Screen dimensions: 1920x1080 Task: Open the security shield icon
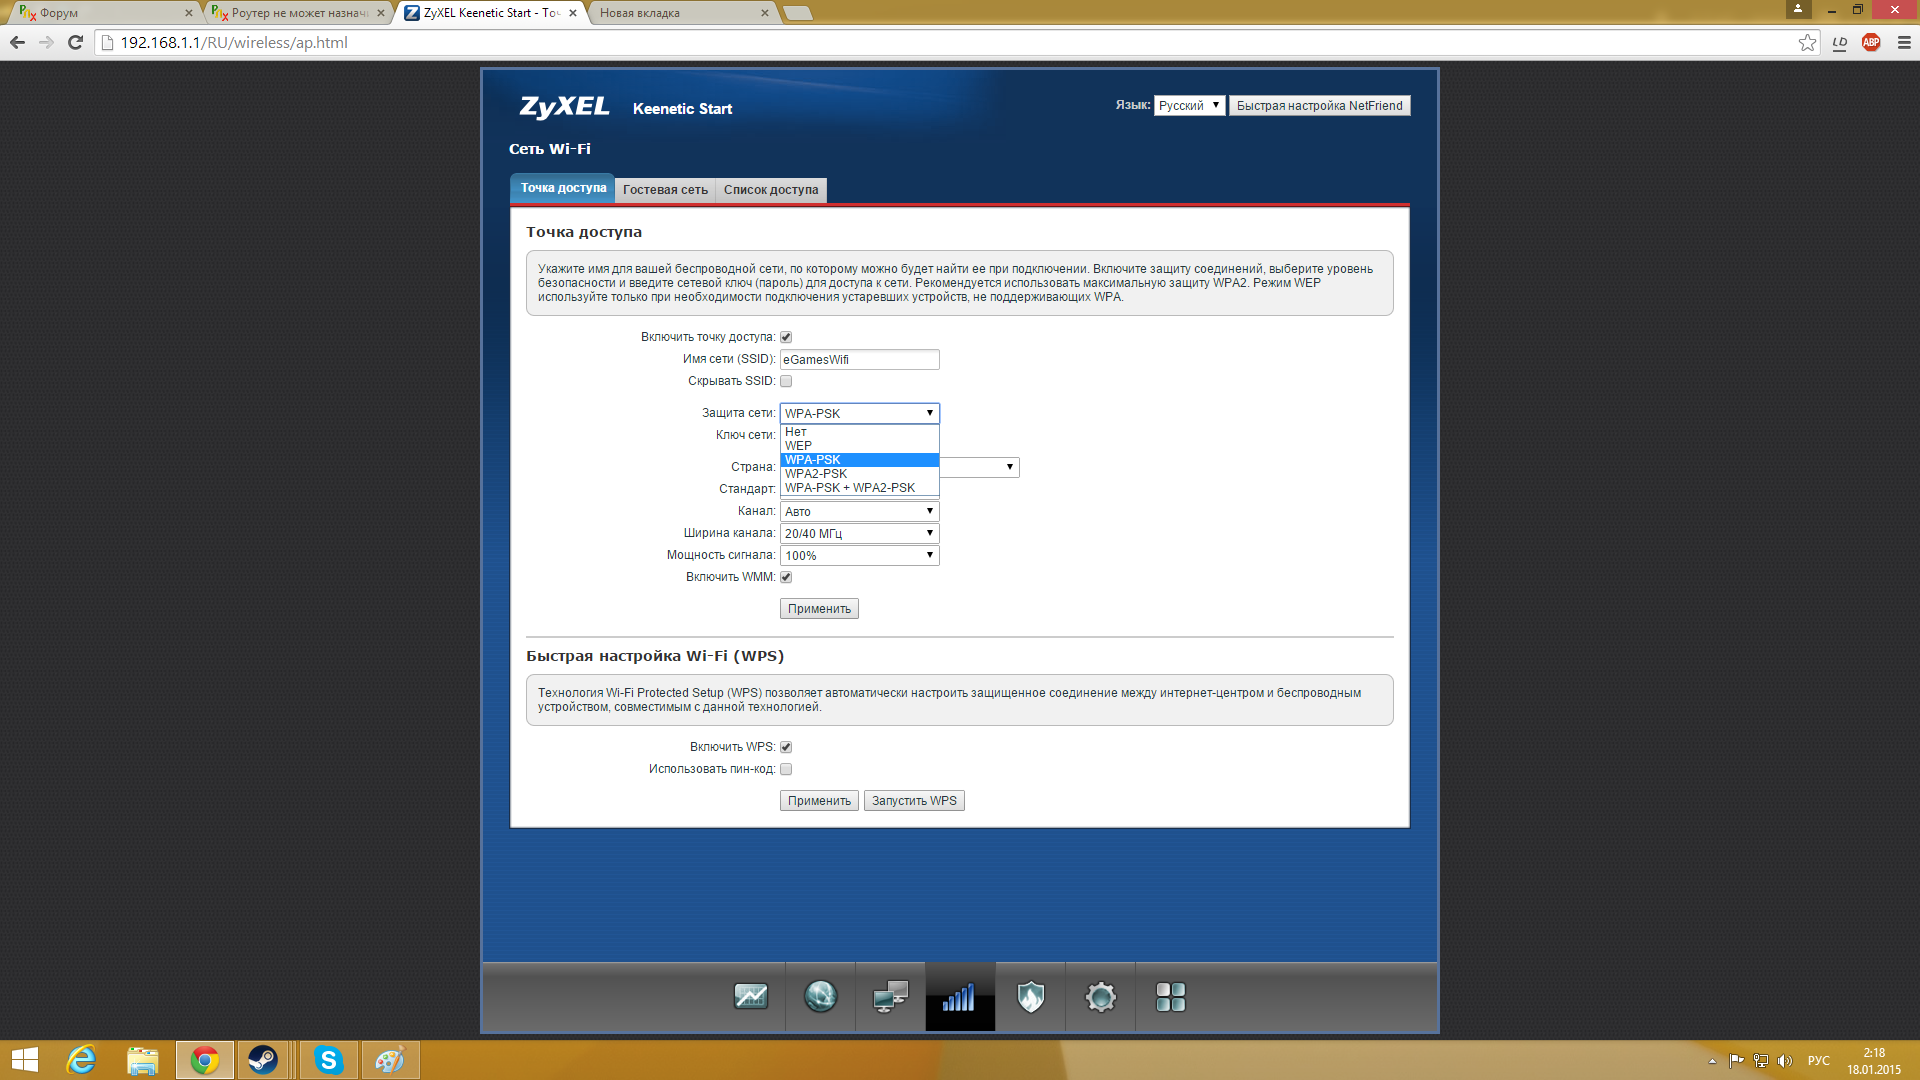coord(1031,996)
